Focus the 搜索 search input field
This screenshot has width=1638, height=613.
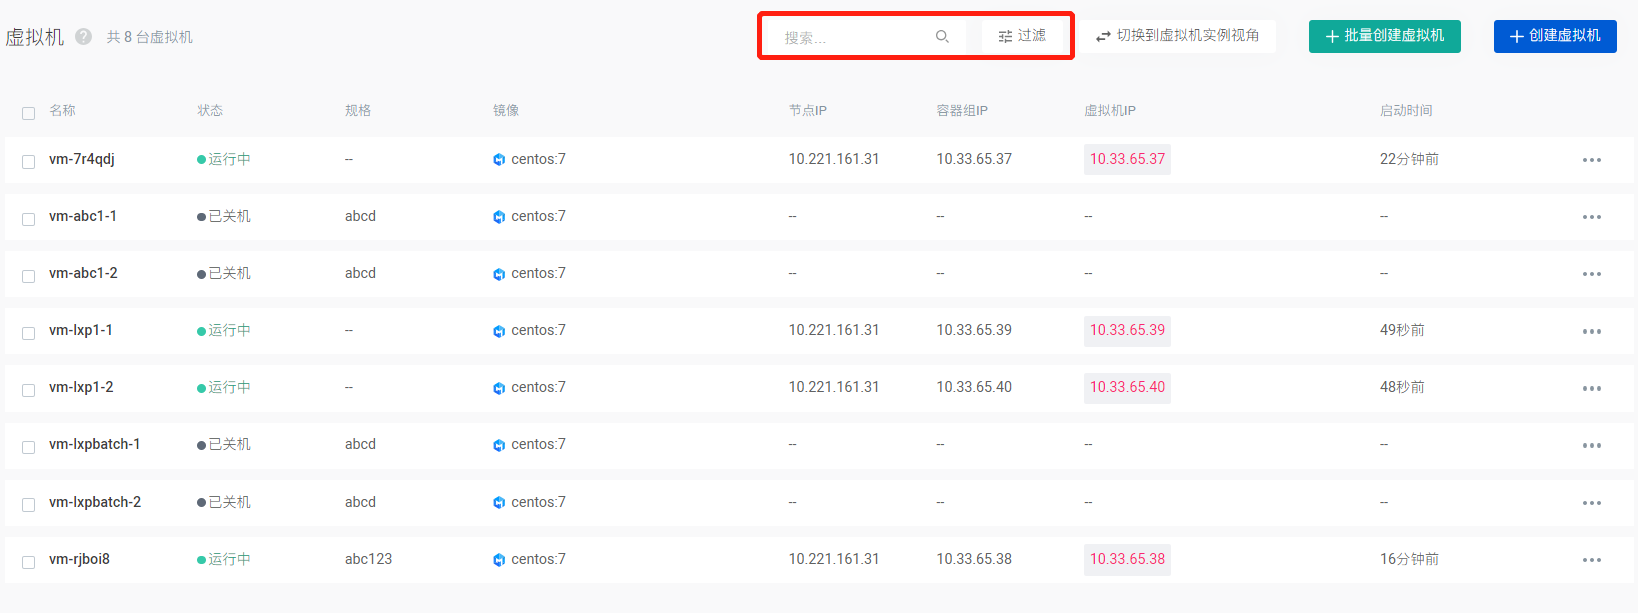click(855, 38)
